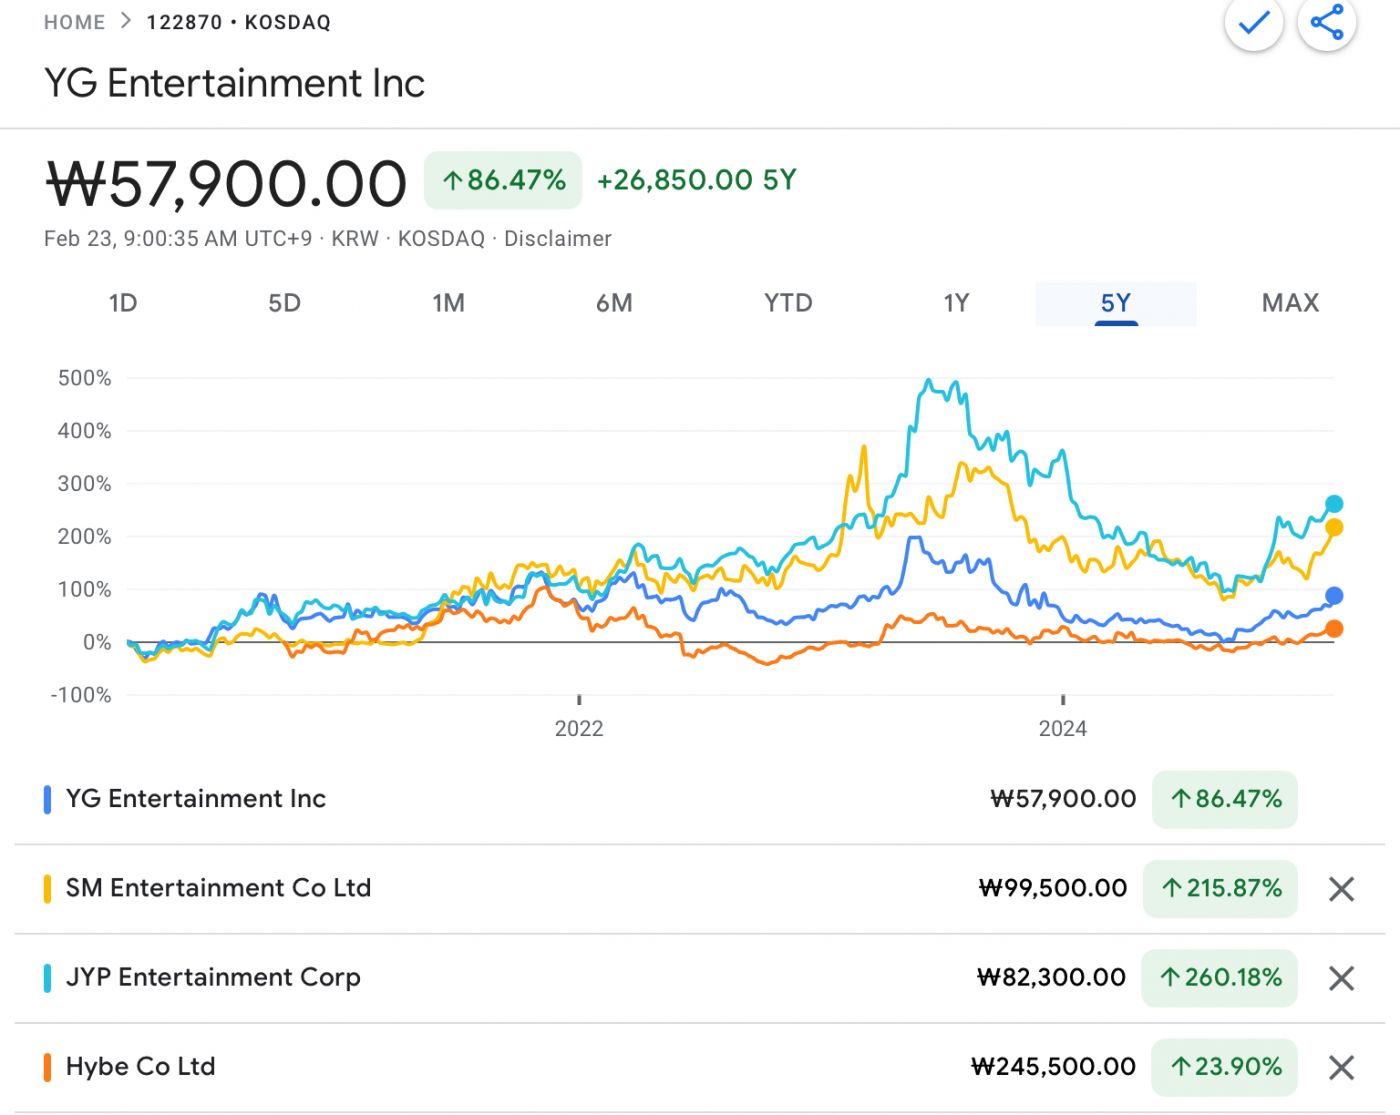The height and width of the screenshot is (1115, 1400).
Task: Click the orange Hybe endpoint dot on chart
Action: pos(1334,629)
